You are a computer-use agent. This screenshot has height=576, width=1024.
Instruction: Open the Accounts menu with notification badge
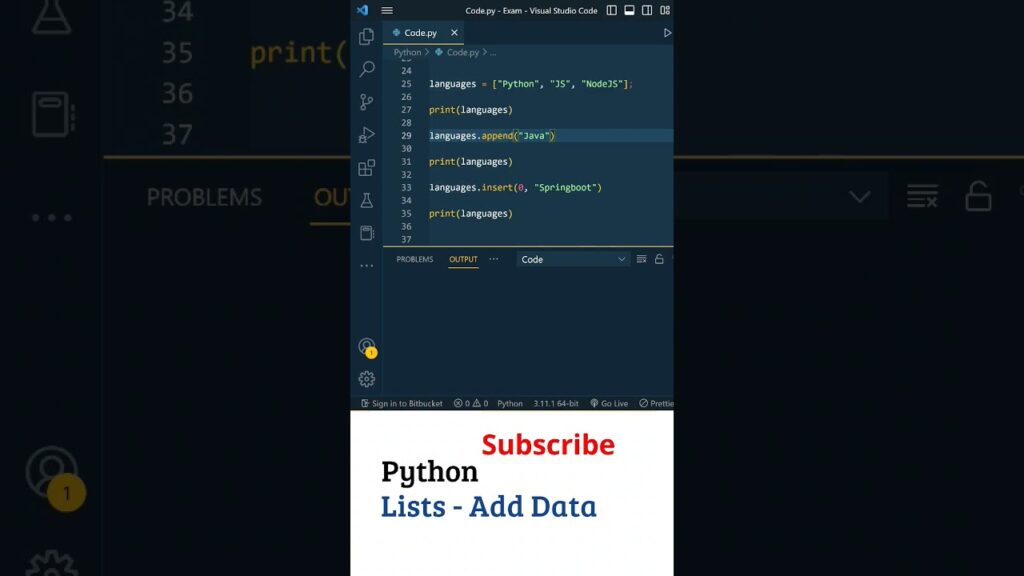pos(367,347)
